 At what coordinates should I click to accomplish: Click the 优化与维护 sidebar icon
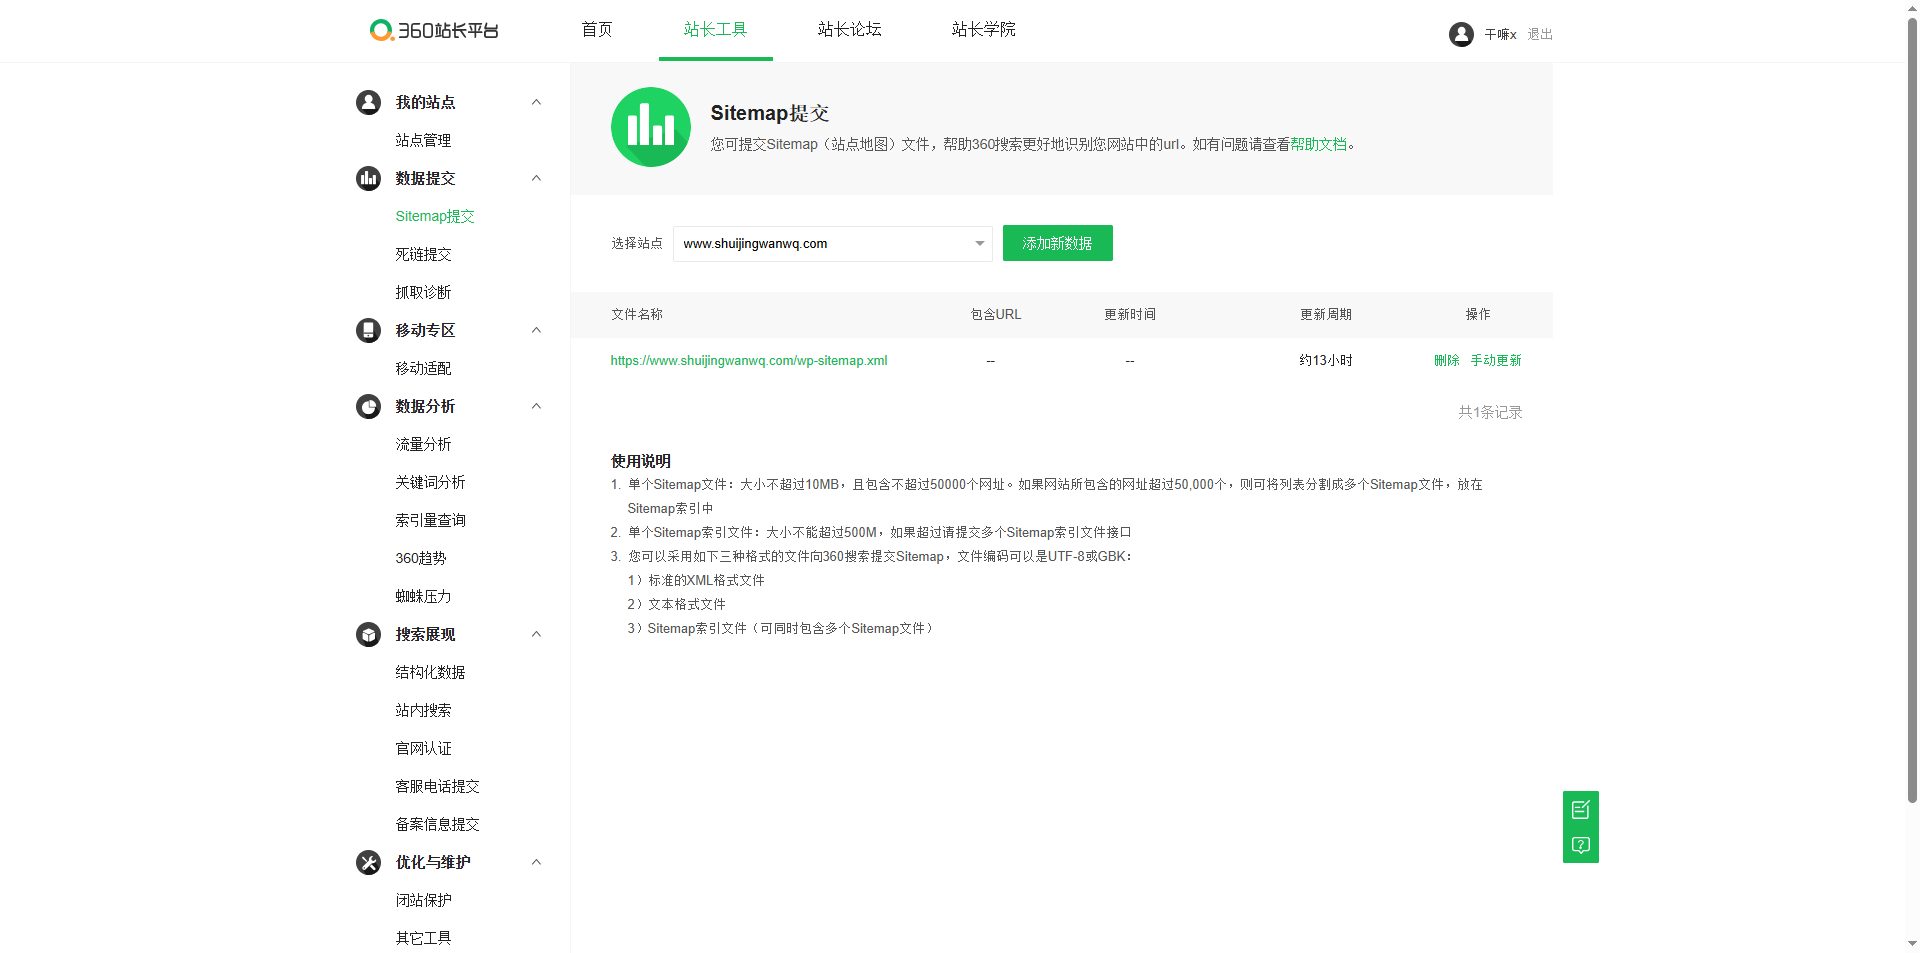(368, 862)
